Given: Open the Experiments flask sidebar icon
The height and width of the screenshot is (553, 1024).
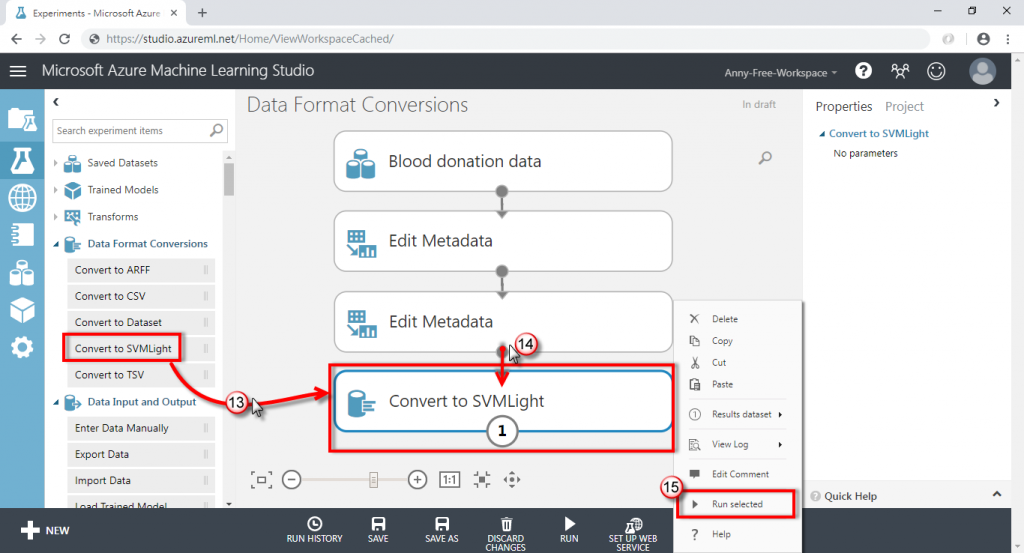Looking at the screenshot, I should (22, 159).
